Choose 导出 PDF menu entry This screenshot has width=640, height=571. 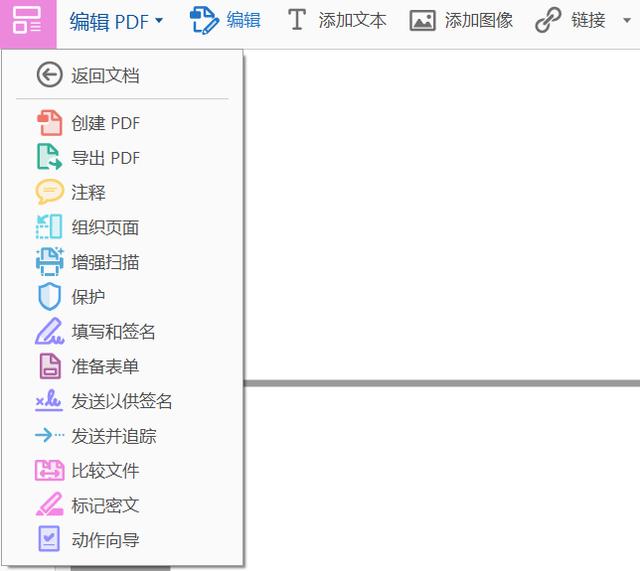[106, 158]
